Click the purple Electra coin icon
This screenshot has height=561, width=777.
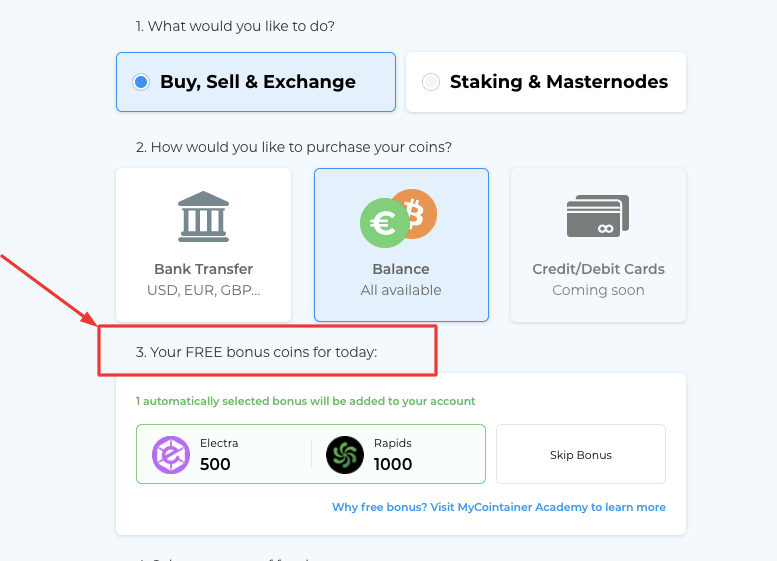171,455
